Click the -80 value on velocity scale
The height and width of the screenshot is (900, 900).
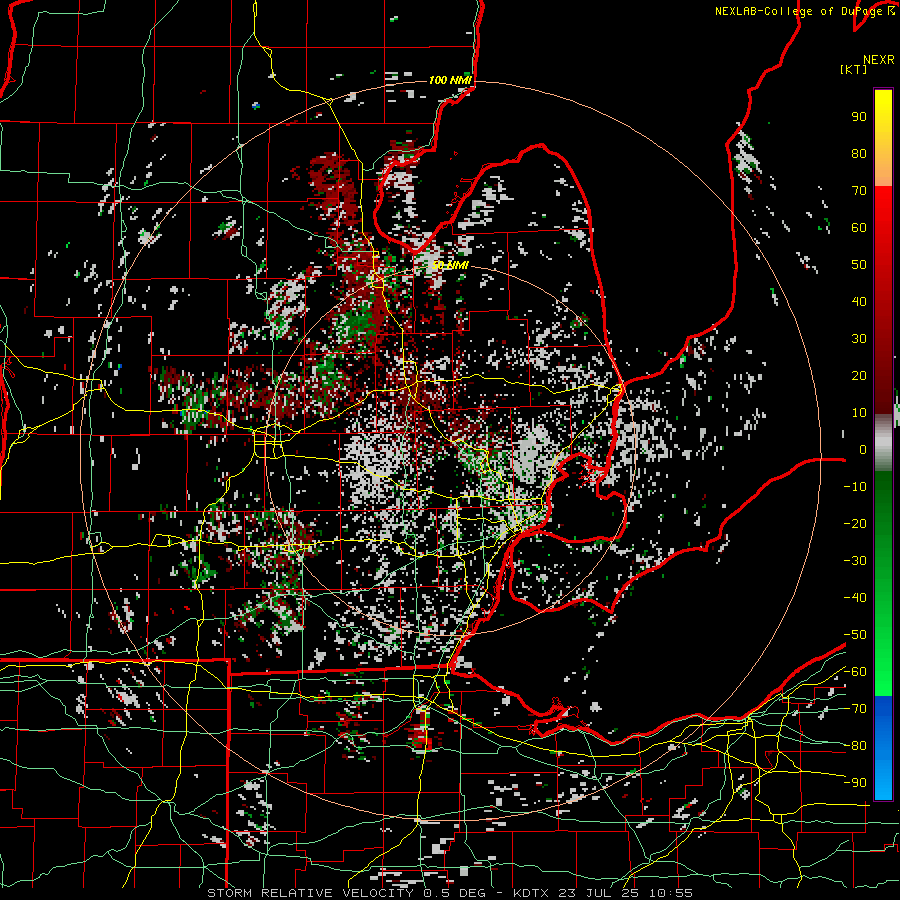855,746
